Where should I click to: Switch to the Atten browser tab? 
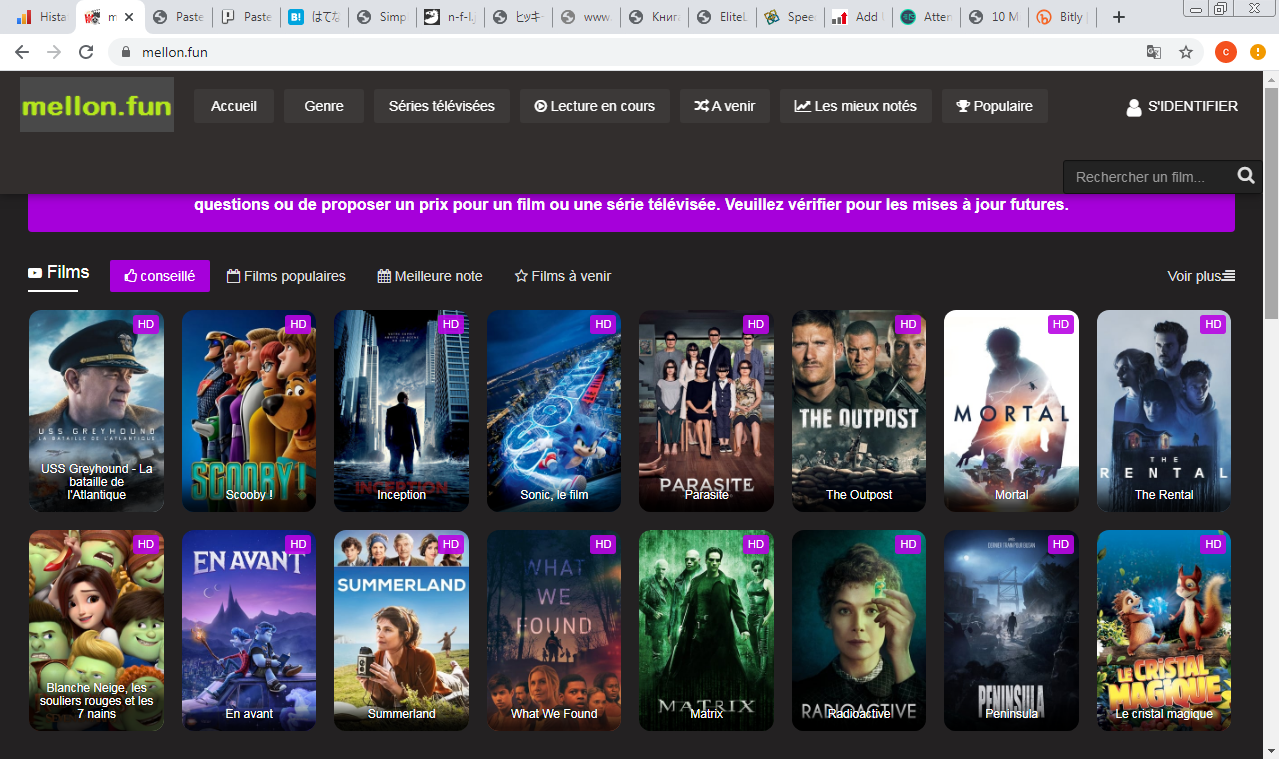pos(926,17)
